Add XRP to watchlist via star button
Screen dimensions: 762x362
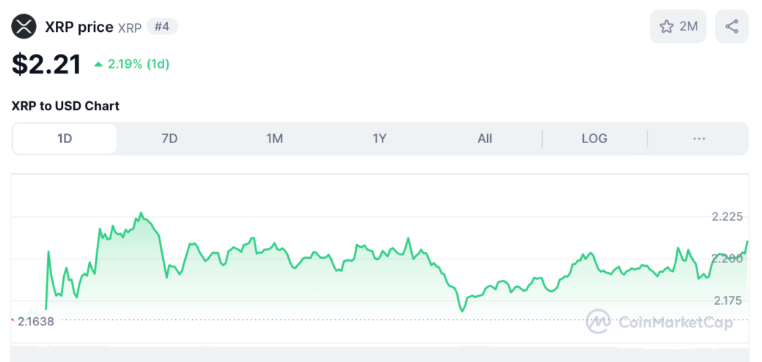(678, 26)
